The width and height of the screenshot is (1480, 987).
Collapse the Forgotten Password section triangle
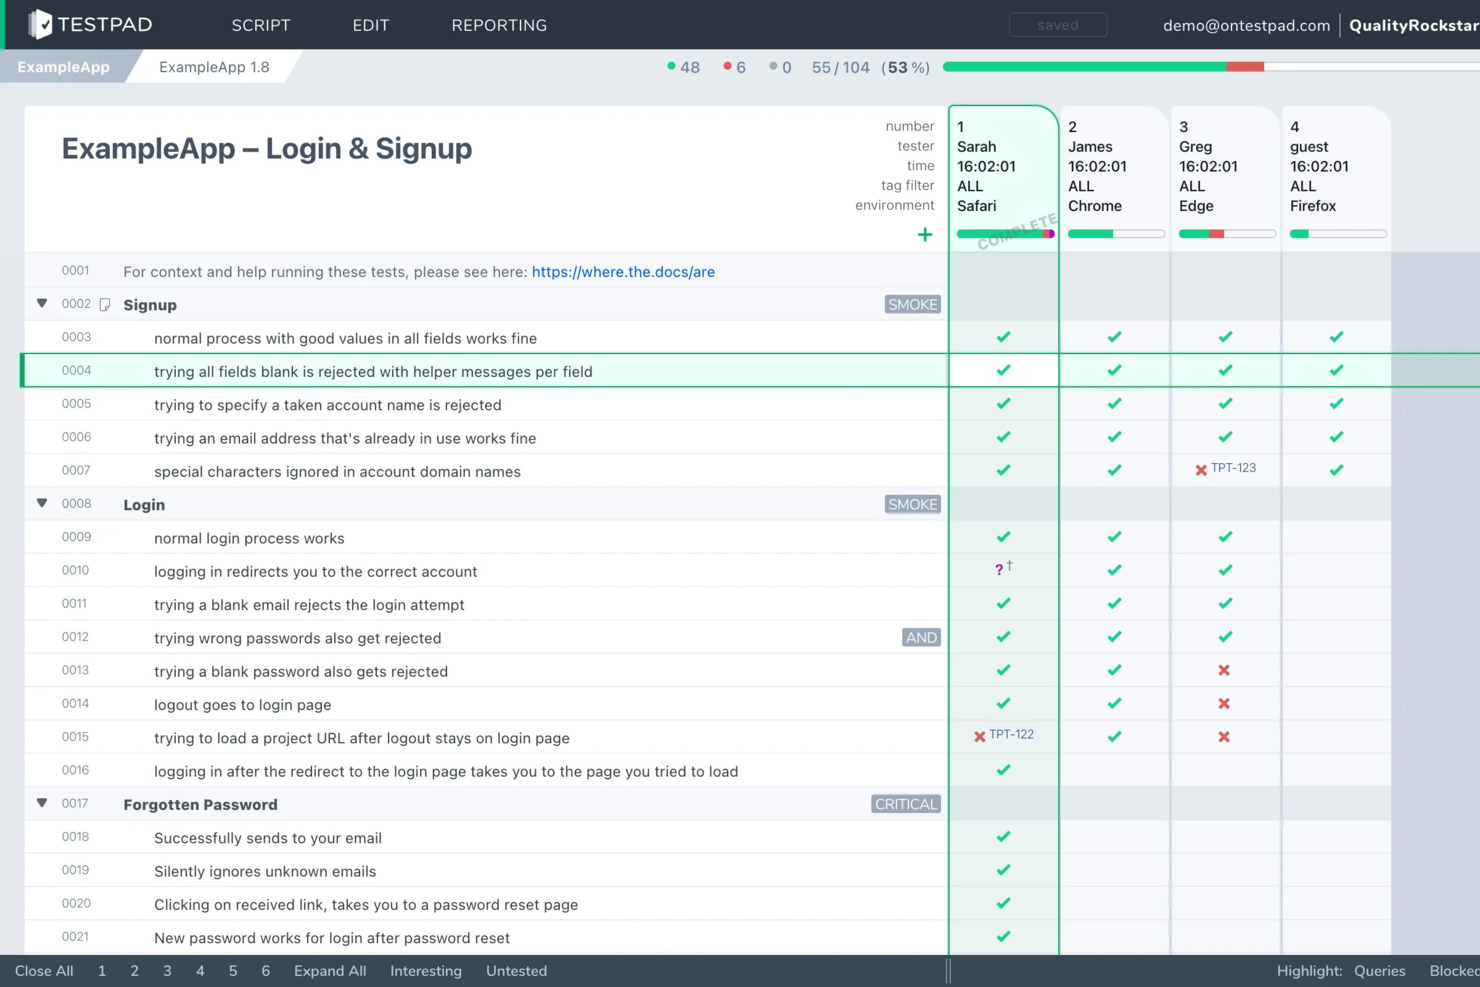pyautogui.click(x=41, y=802)
